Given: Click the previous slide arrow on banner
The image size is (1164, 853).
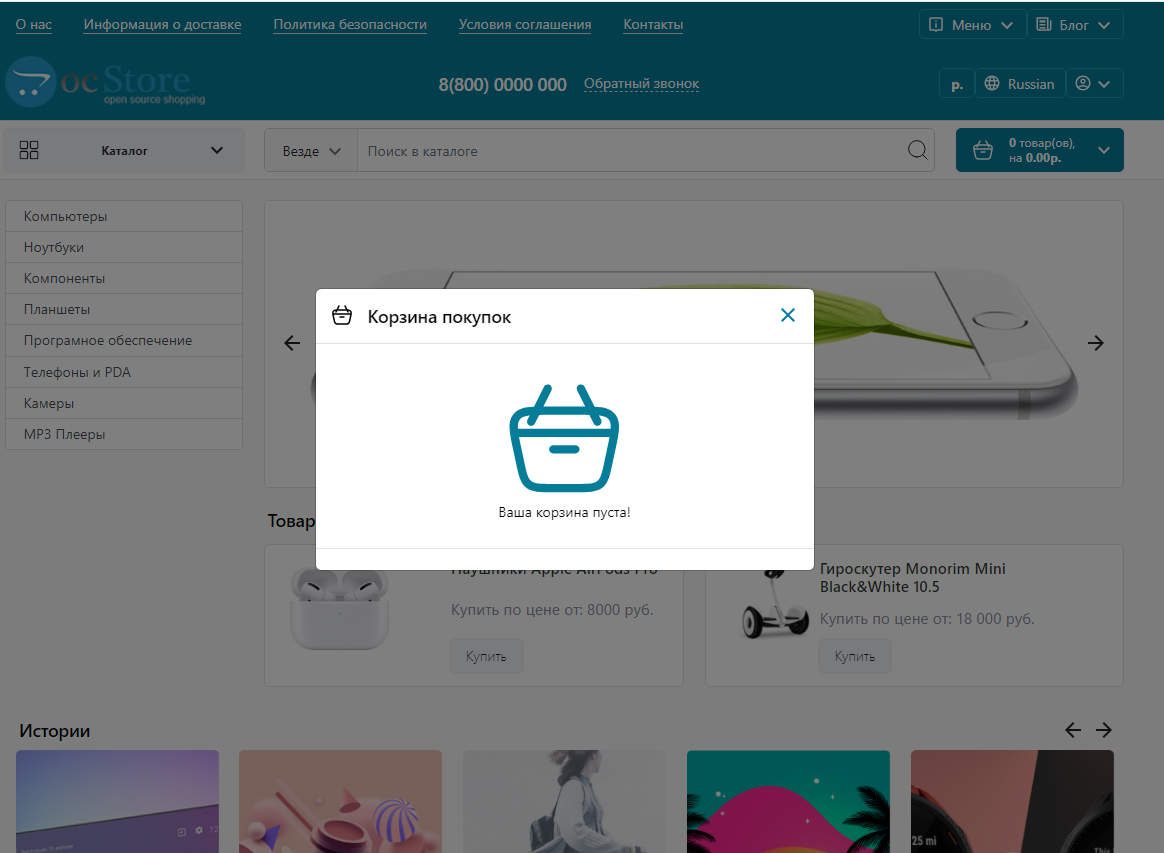Looking at the screenshot, I should tap(292, 343).
